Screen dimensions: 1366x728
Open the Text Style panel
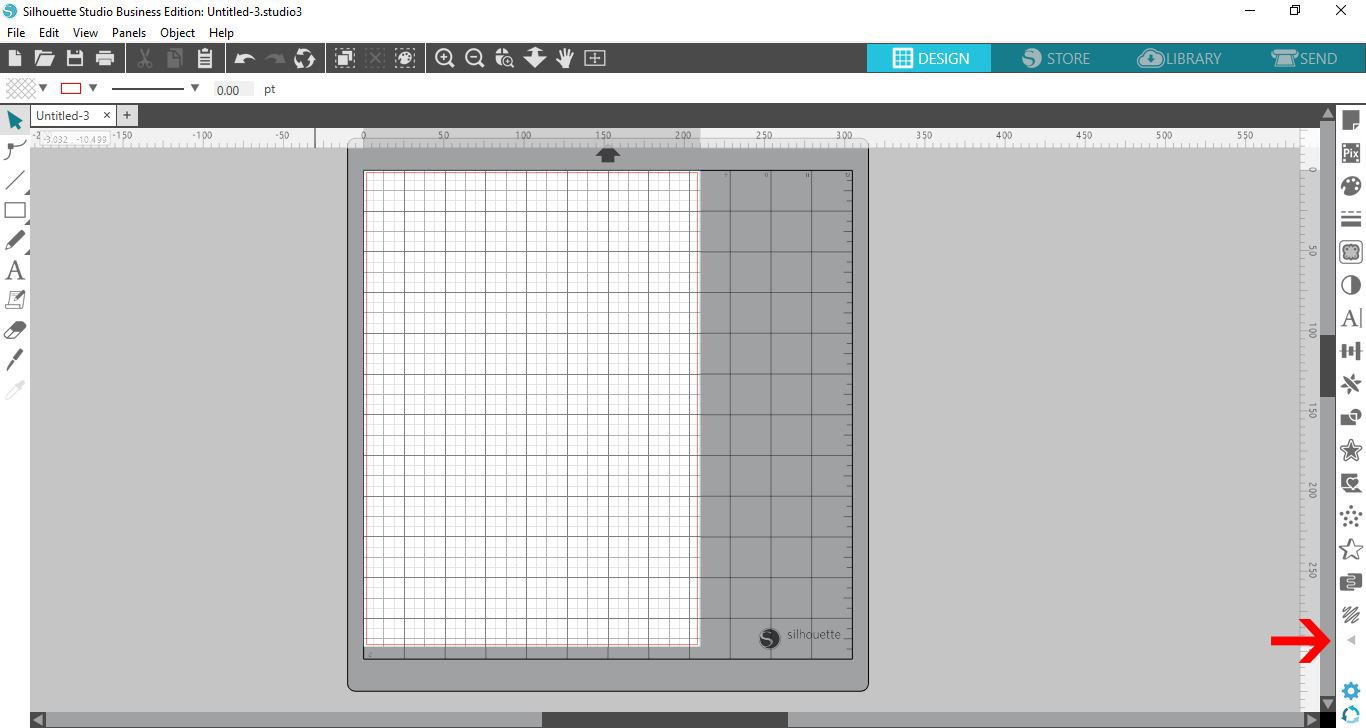click(x=1351, y=318)
